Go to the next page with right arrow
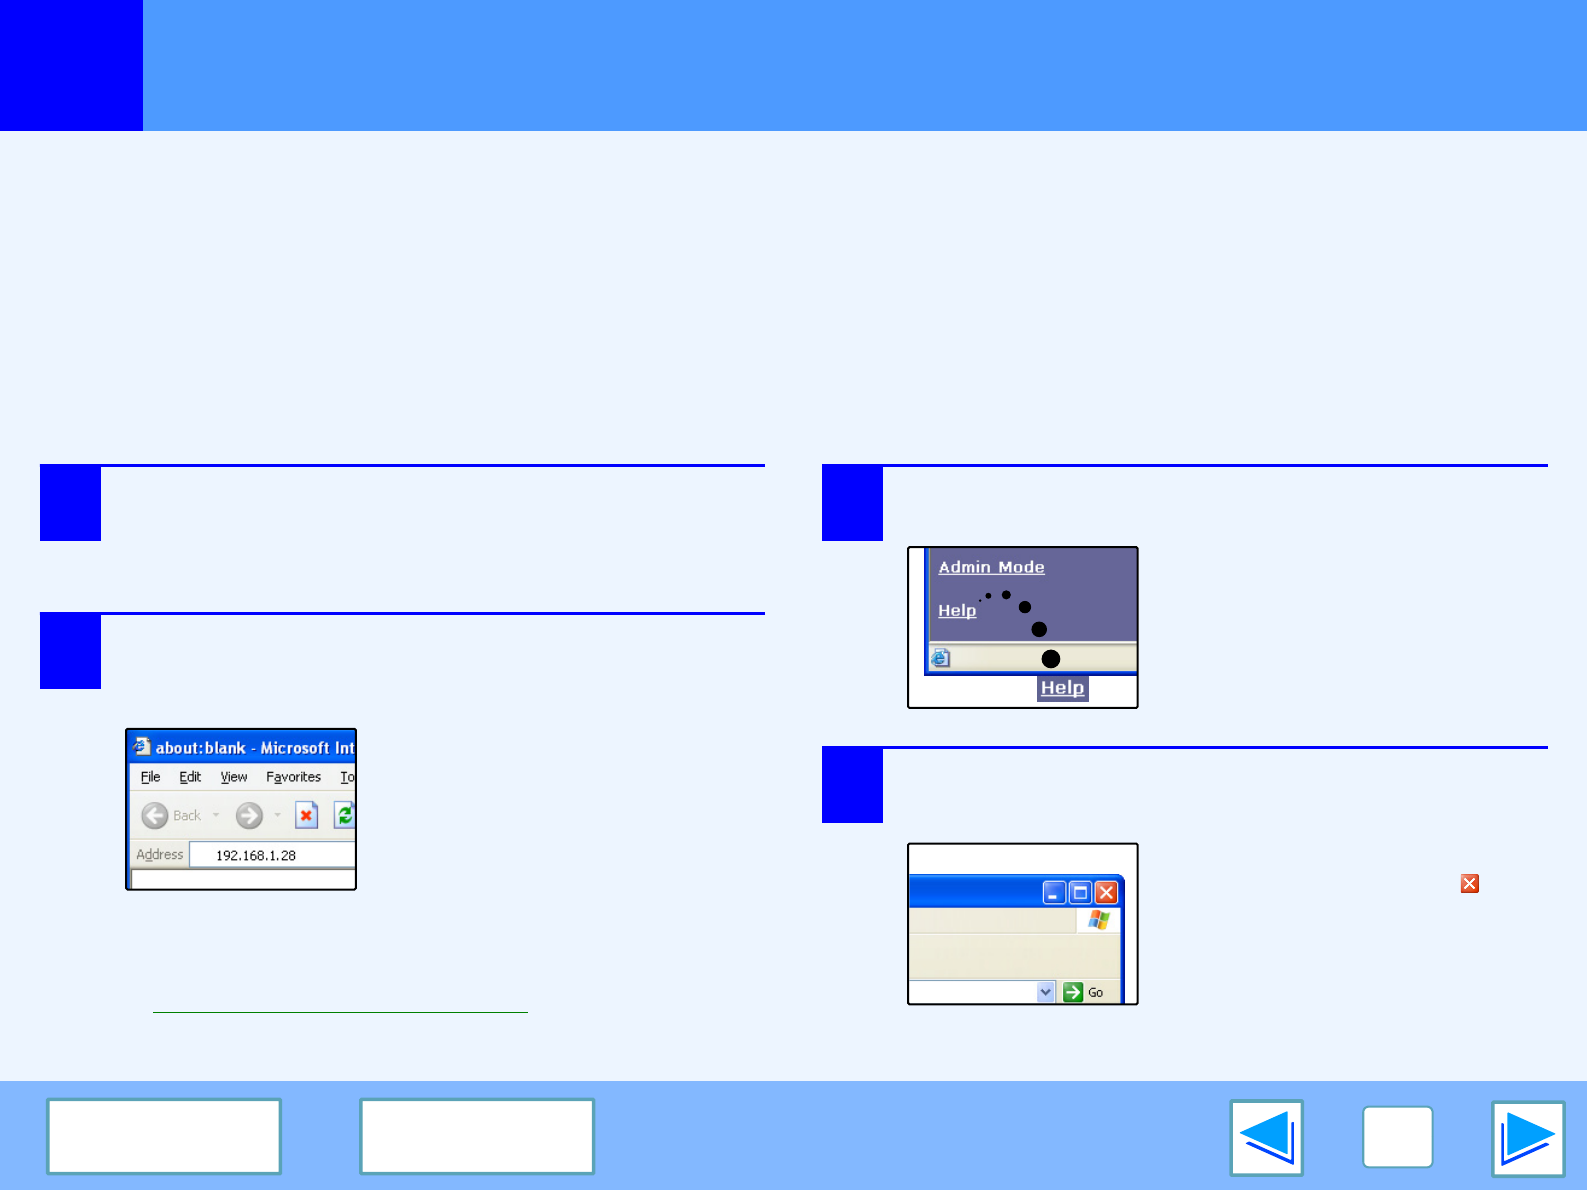Screen dimensions: 1587x1190 [1527, 1138]
